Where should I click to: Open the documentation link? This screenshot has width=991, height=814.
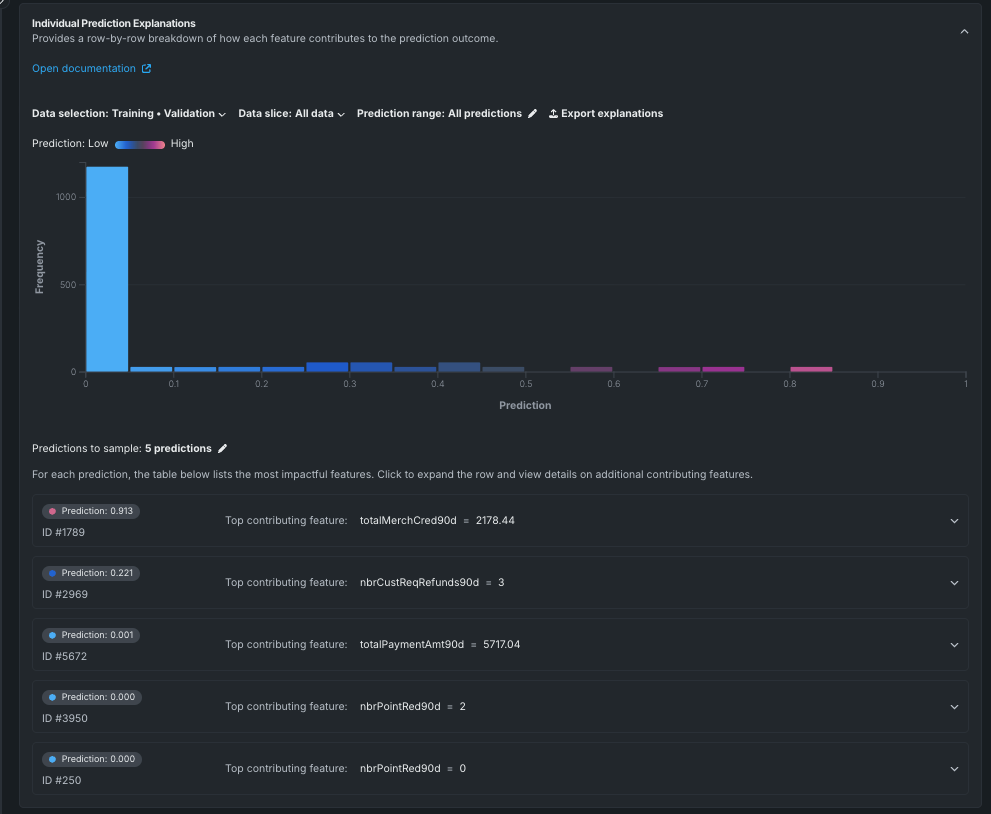pos(83,69)
